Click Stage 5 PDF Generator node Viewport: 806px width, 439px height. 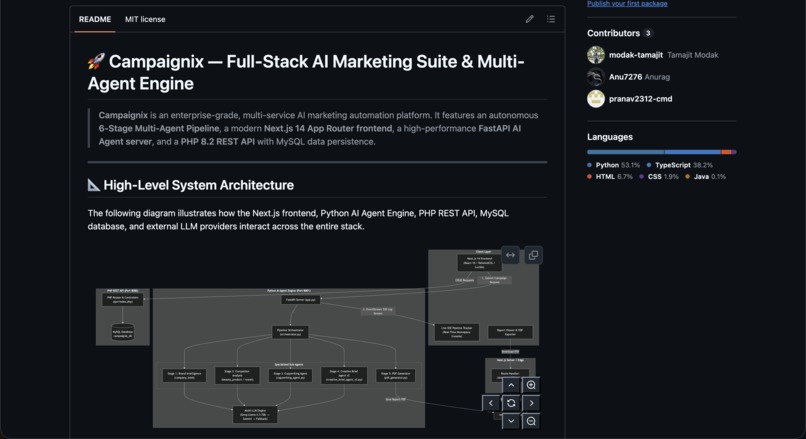(395, 375)
